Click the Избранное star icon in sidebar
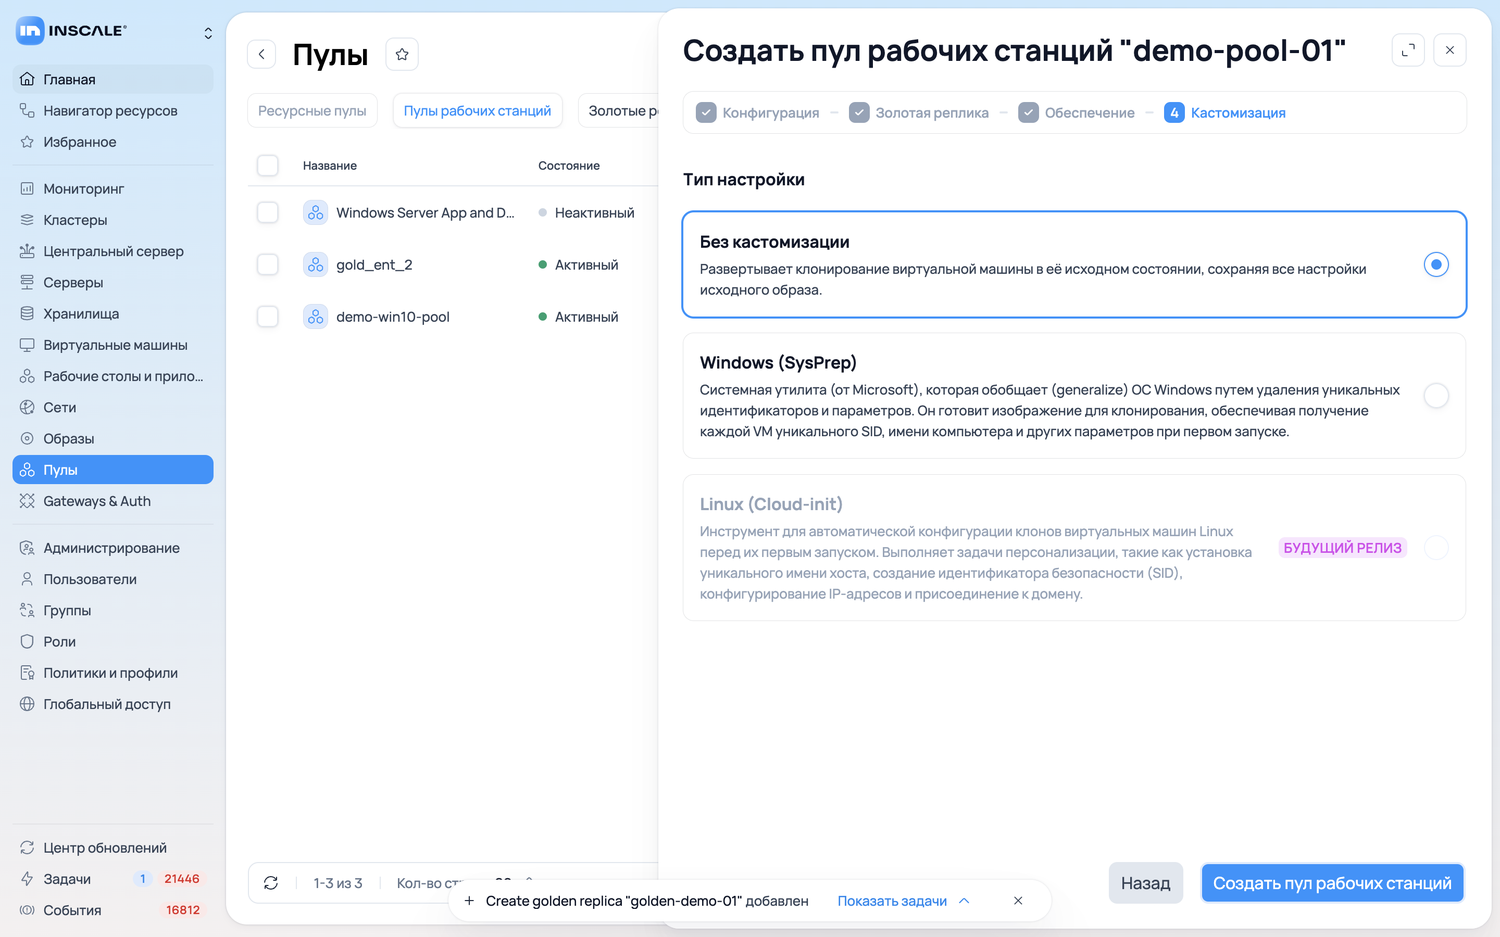 [x=27, y=142]
